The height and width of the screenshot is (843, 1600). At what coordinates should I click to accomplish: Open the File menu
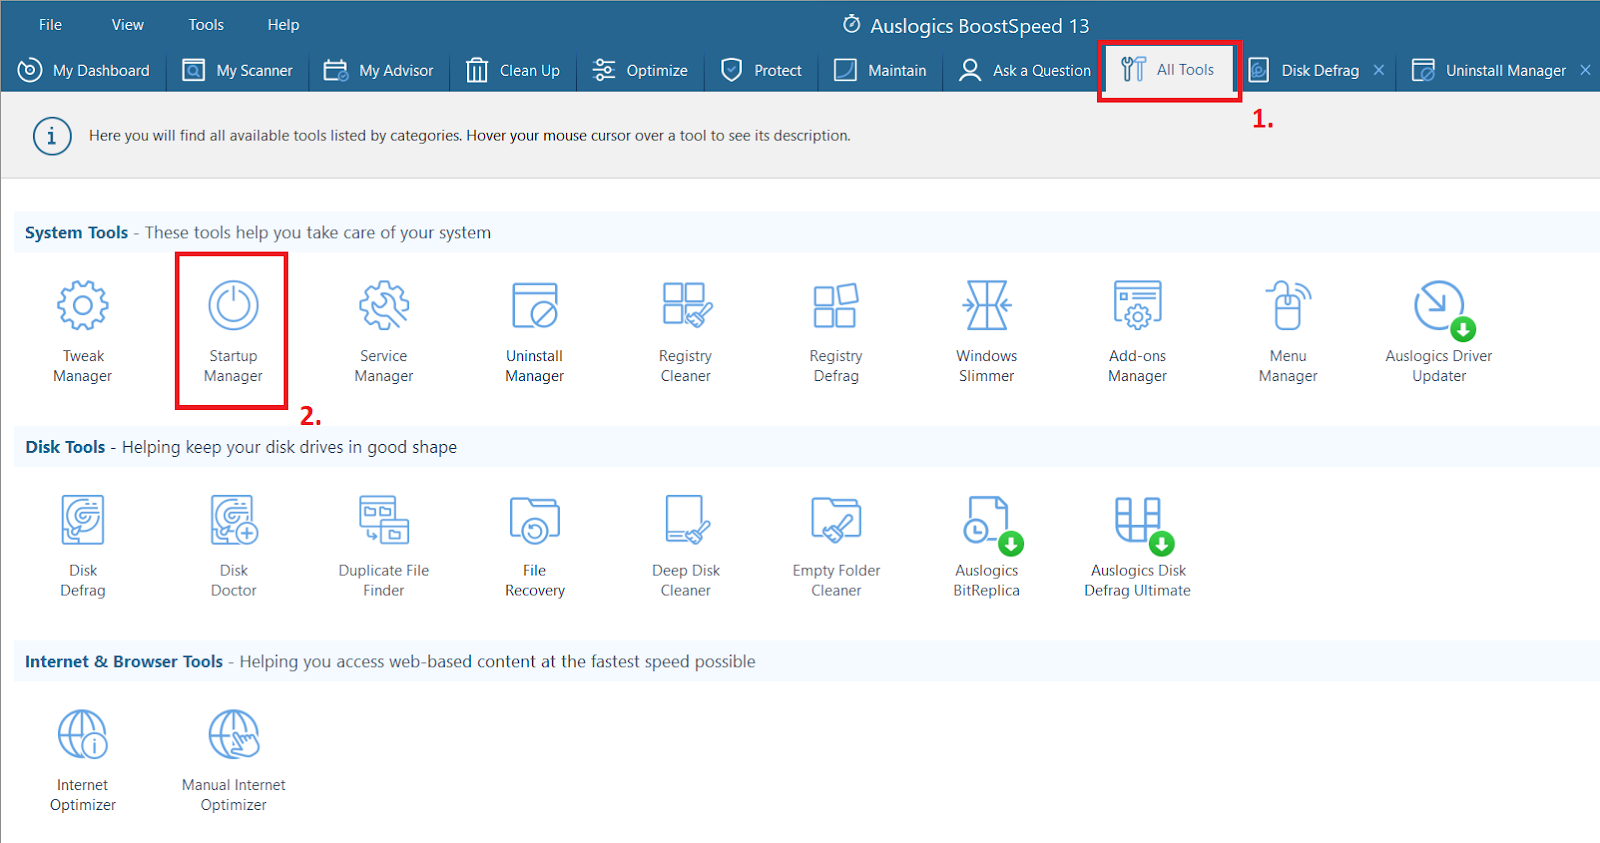pyautogui.click(x=50, y=25)
